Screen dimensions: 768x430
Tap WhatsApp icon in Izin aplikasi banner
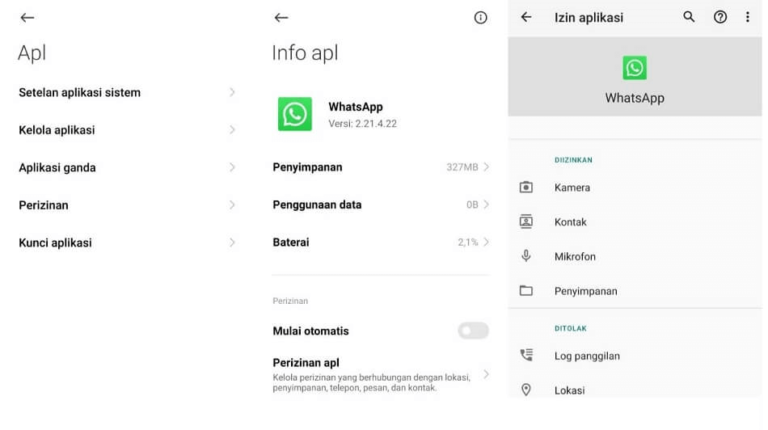tap(634, 68)
